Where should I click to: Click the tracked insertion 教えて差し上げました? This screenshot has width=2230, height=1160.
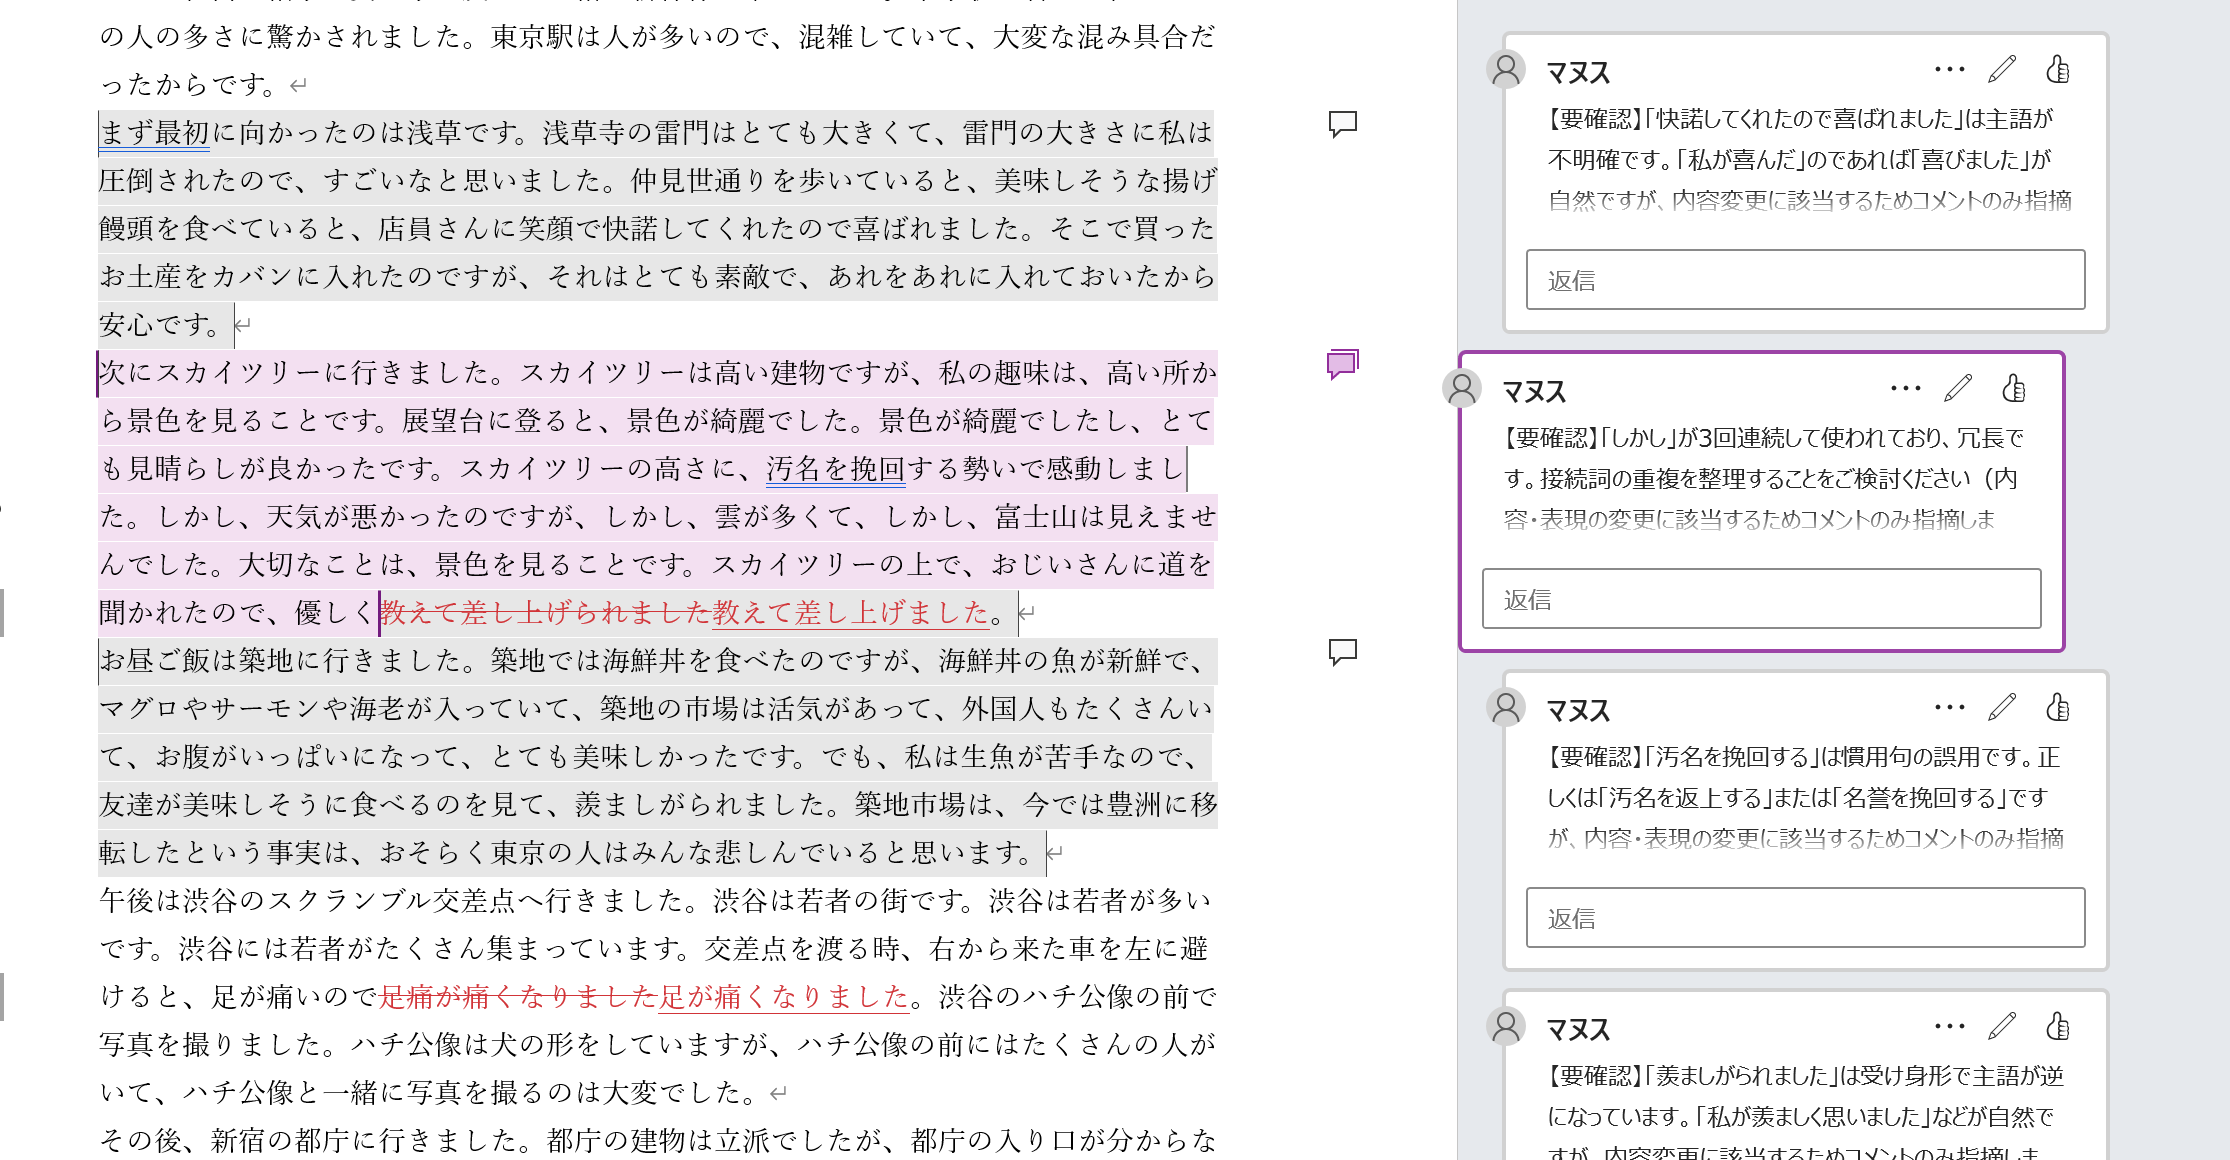pyautogui.click(x=850, y=612)
